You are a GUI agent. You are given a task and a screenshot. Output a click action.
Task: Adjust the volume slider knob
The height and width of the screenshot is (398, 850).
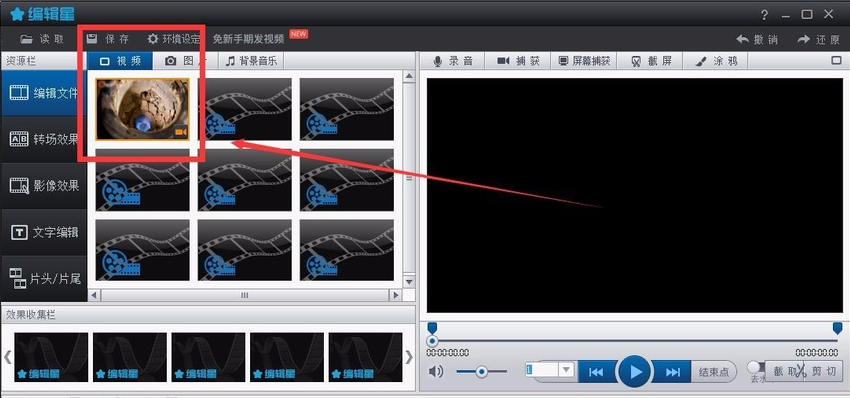coord(481,371)
